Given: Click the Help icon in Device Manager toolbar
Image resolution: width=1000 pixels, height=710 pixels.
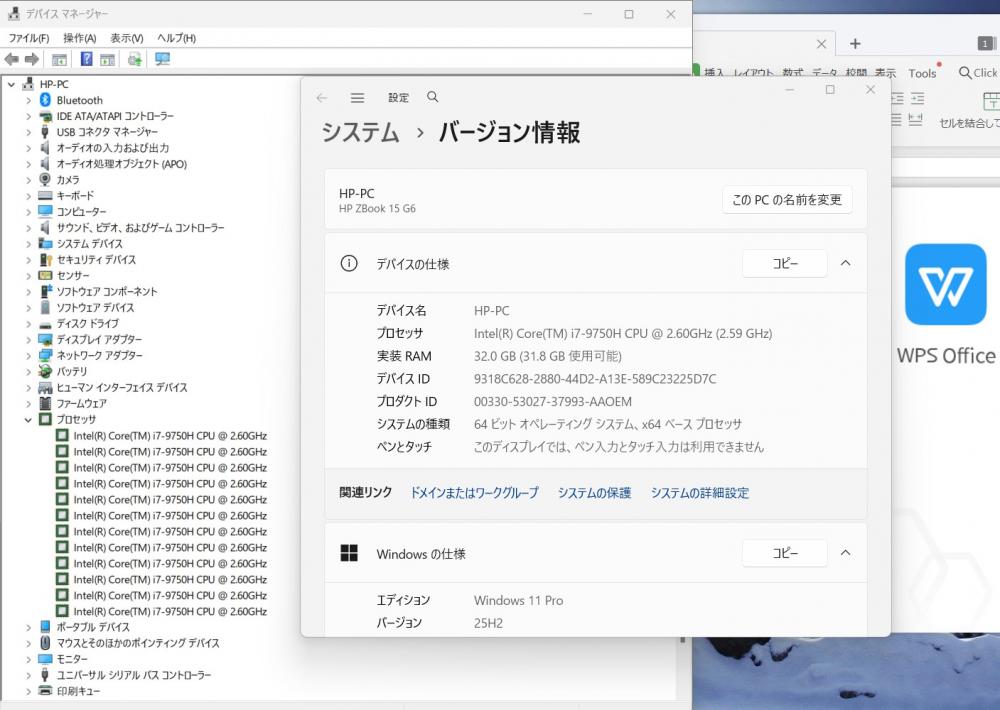Looking at the screenshot, I should (x=87, y=59).
